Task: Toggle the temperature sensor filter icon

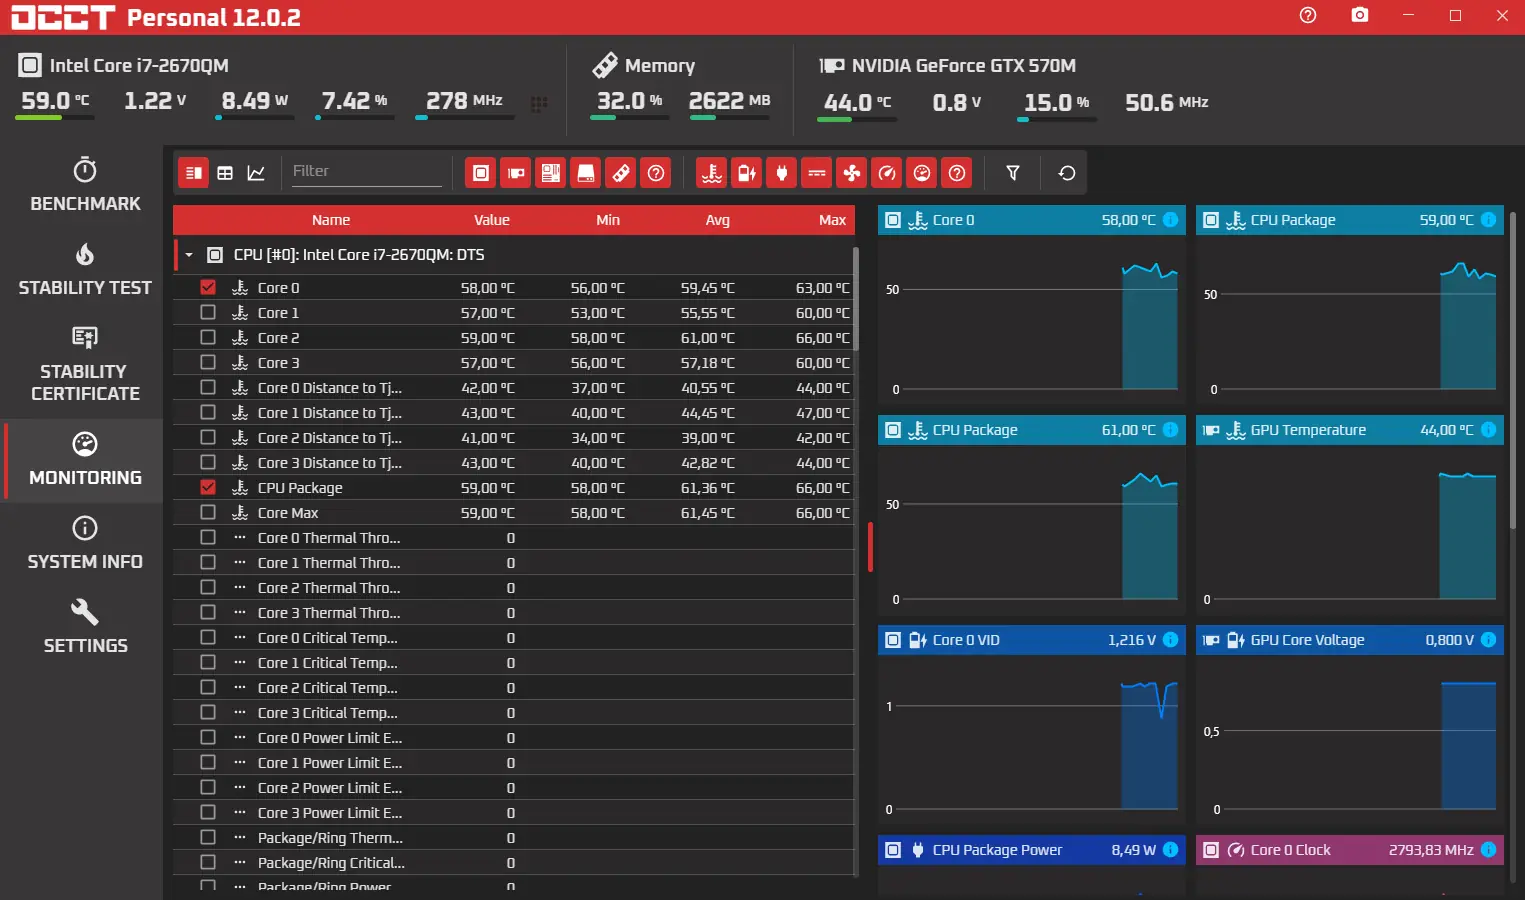Action: tap(712, 173)
